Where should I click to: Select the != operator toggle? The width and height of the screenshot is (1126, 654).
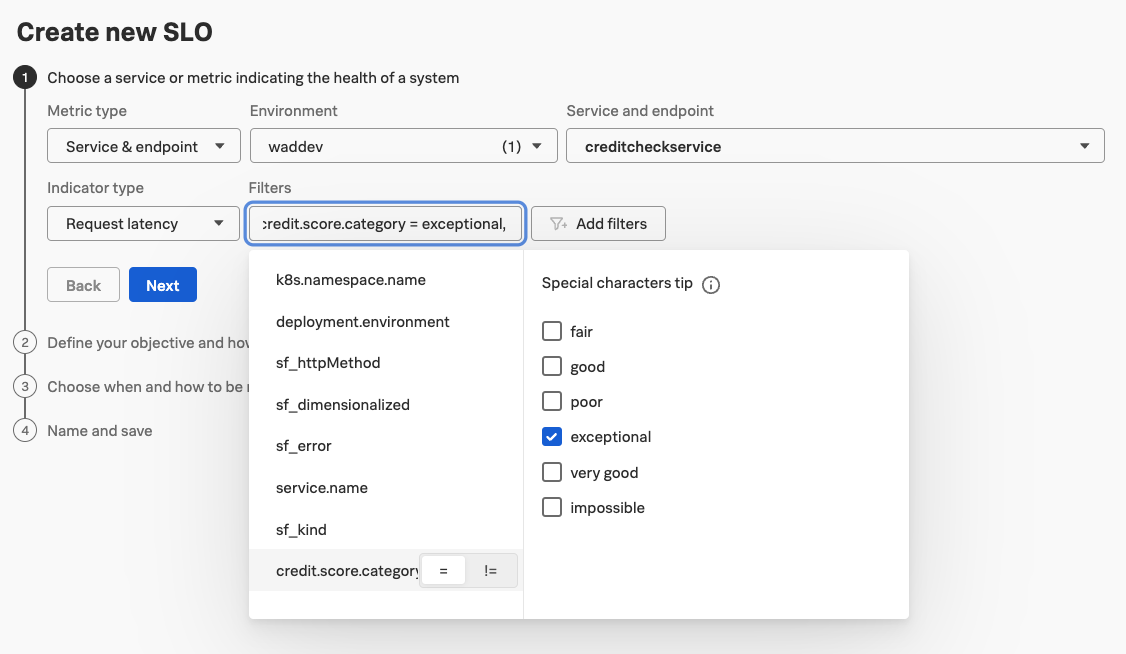(x=491, y=570)
